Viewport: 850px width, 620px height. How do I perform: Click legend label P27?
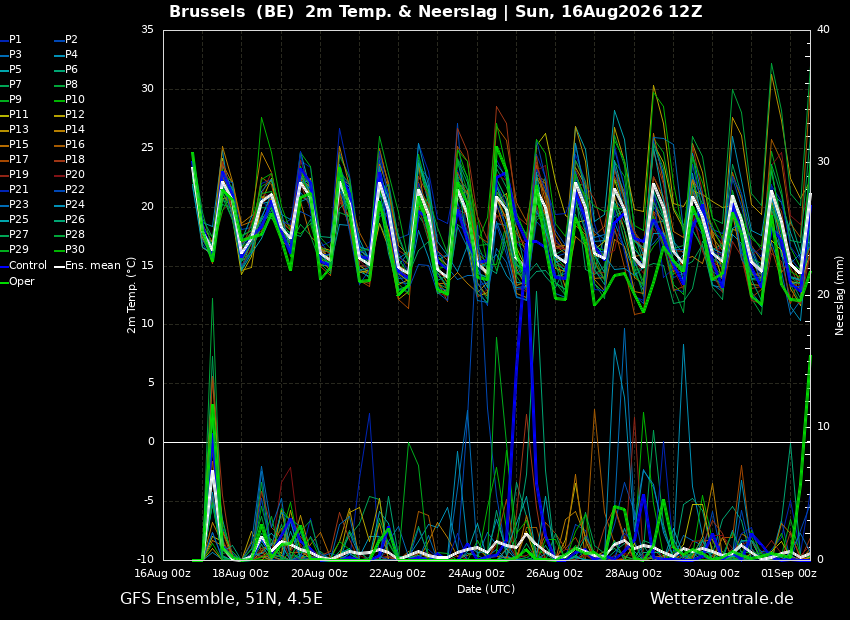click(x=14, y=235)
